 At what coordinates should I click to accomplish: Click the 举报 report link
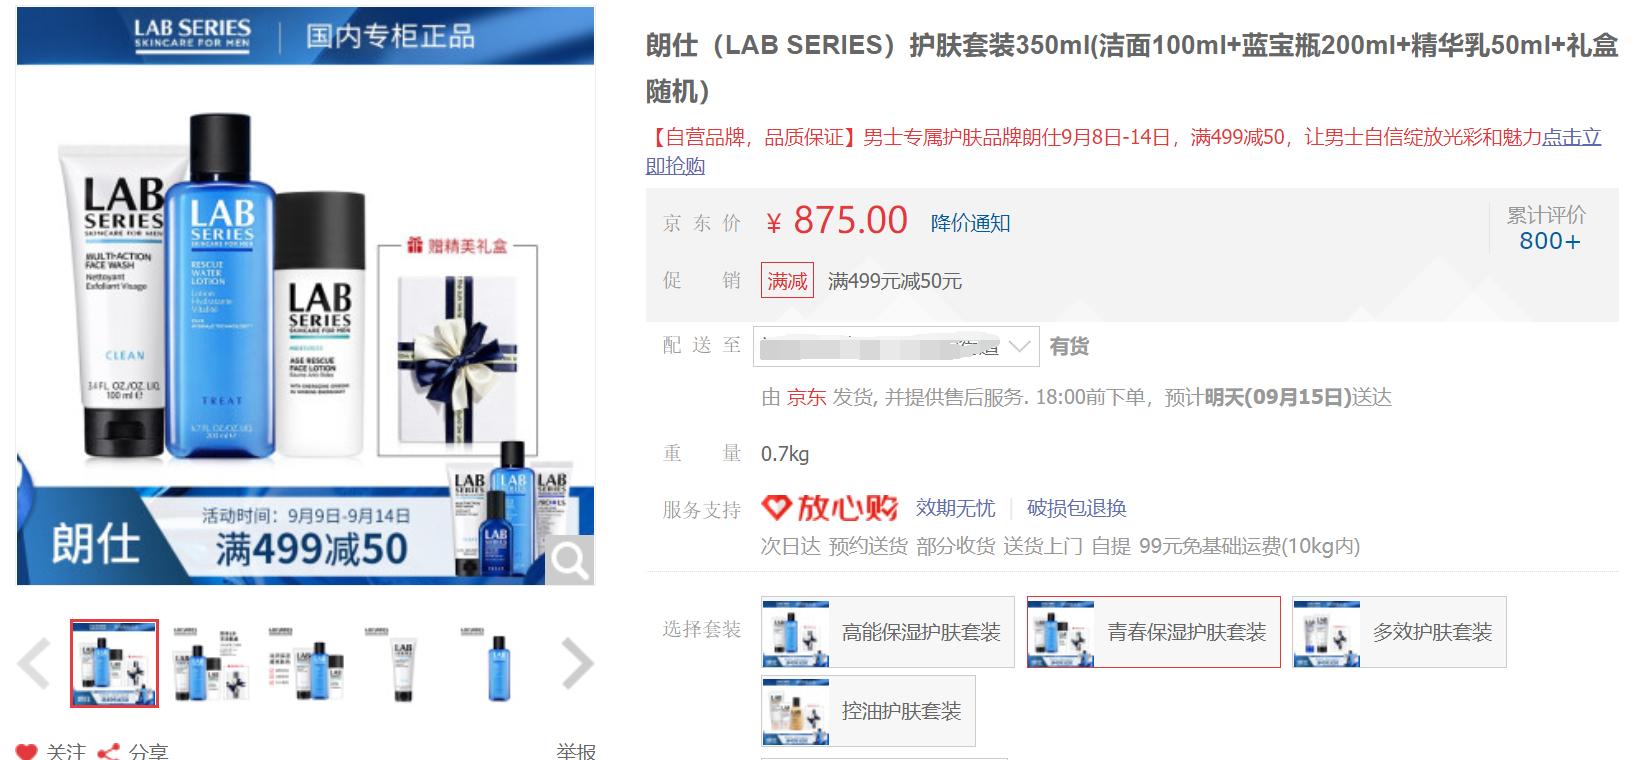[x=576, y=751]
